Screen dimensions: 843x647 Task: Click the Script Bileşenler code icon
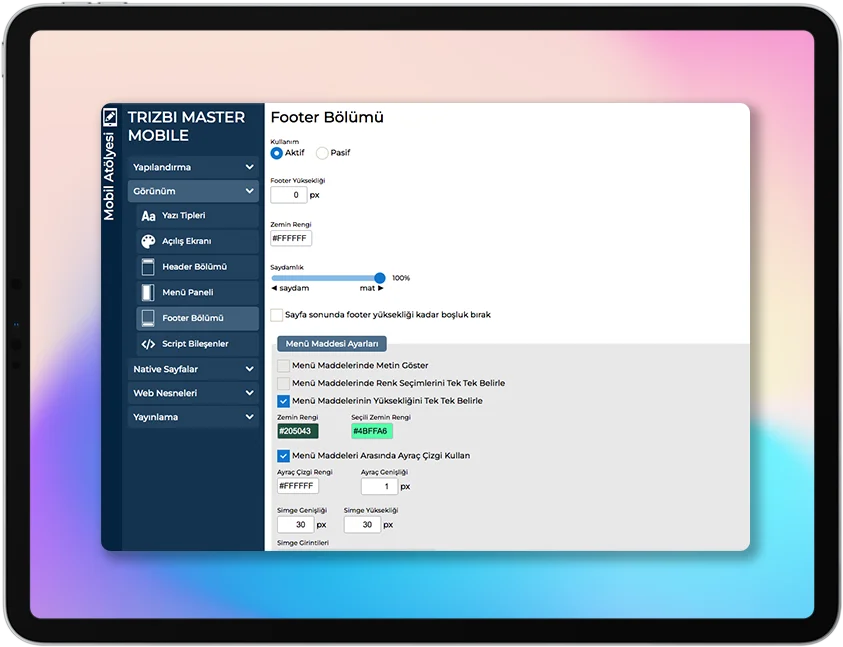tap(148, 344)
